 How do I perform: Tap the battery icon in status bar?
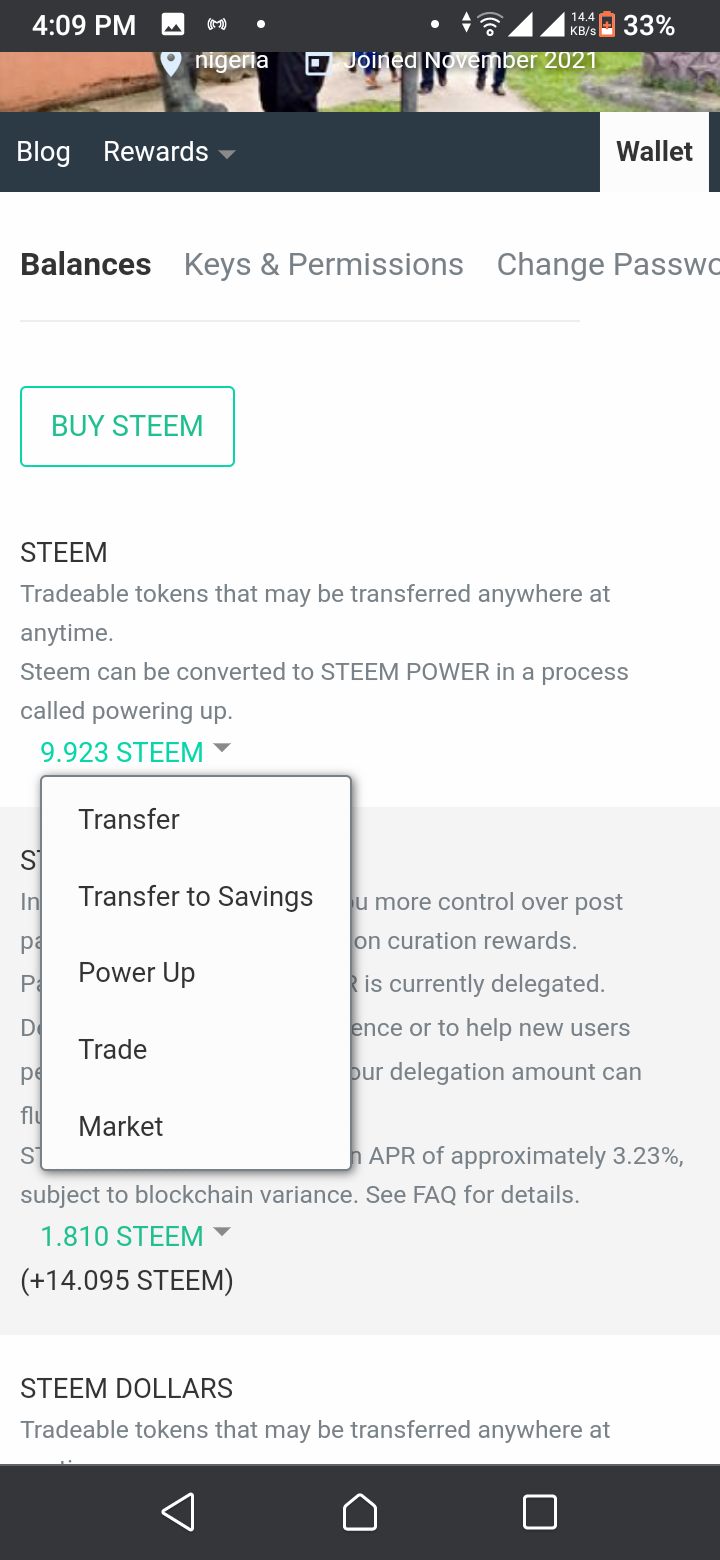[x=607, y=25]
